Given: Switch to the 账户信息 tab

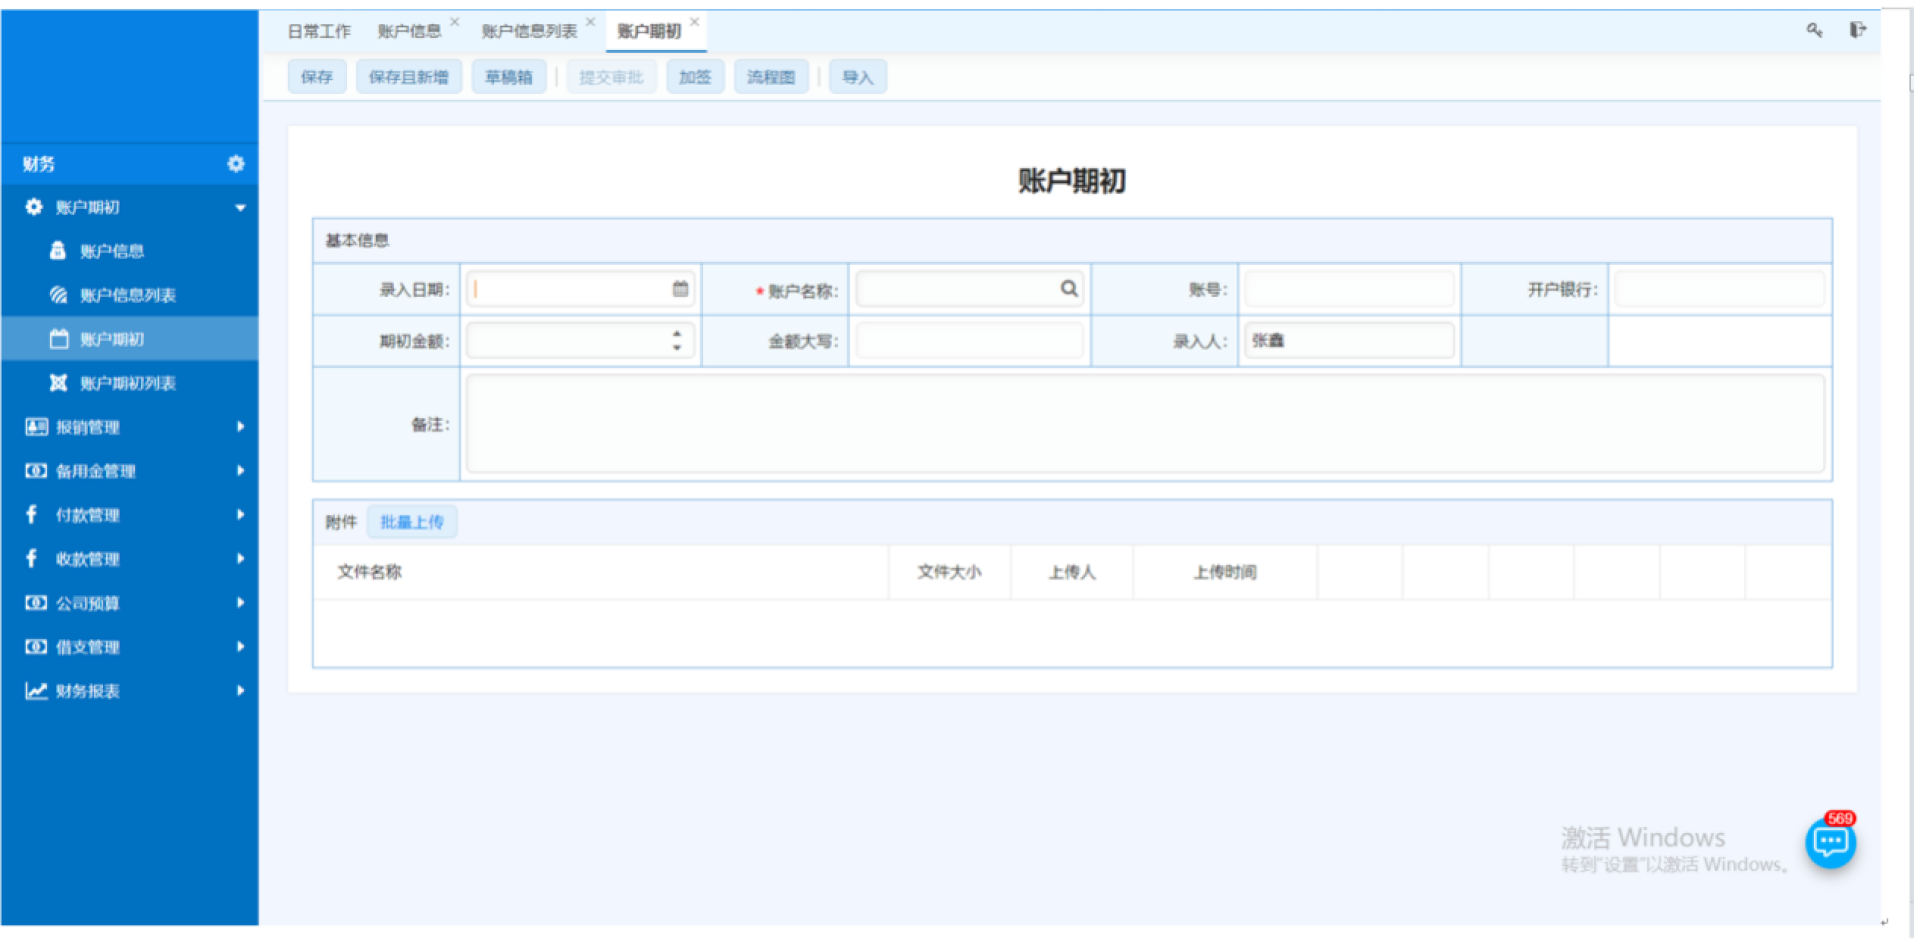Looking at the screenshot, I should pyautogui.click(x=409, y=31).
